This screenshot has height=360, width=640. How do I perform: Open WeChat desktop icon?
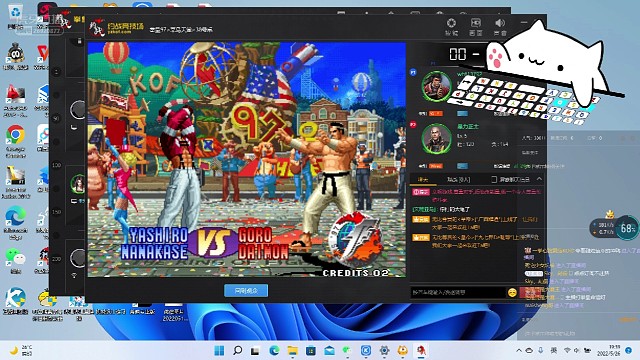(x=16, y=260)
